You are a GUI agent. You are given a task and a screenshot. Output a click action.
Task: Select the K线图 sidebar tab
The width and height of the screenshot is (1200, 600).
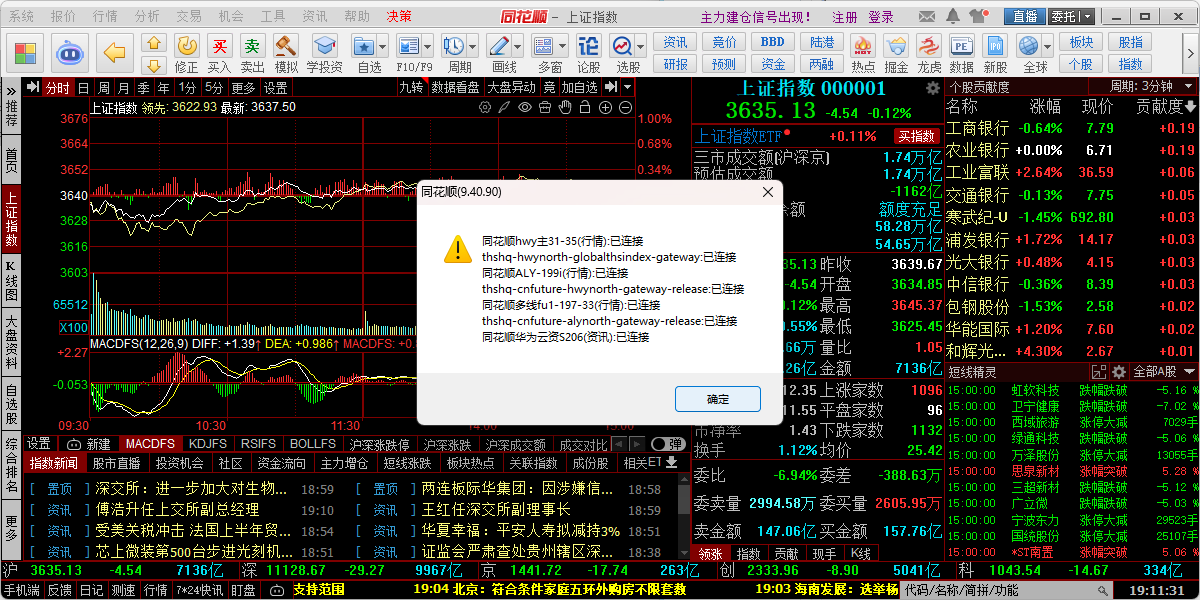[x=11, y=280]
